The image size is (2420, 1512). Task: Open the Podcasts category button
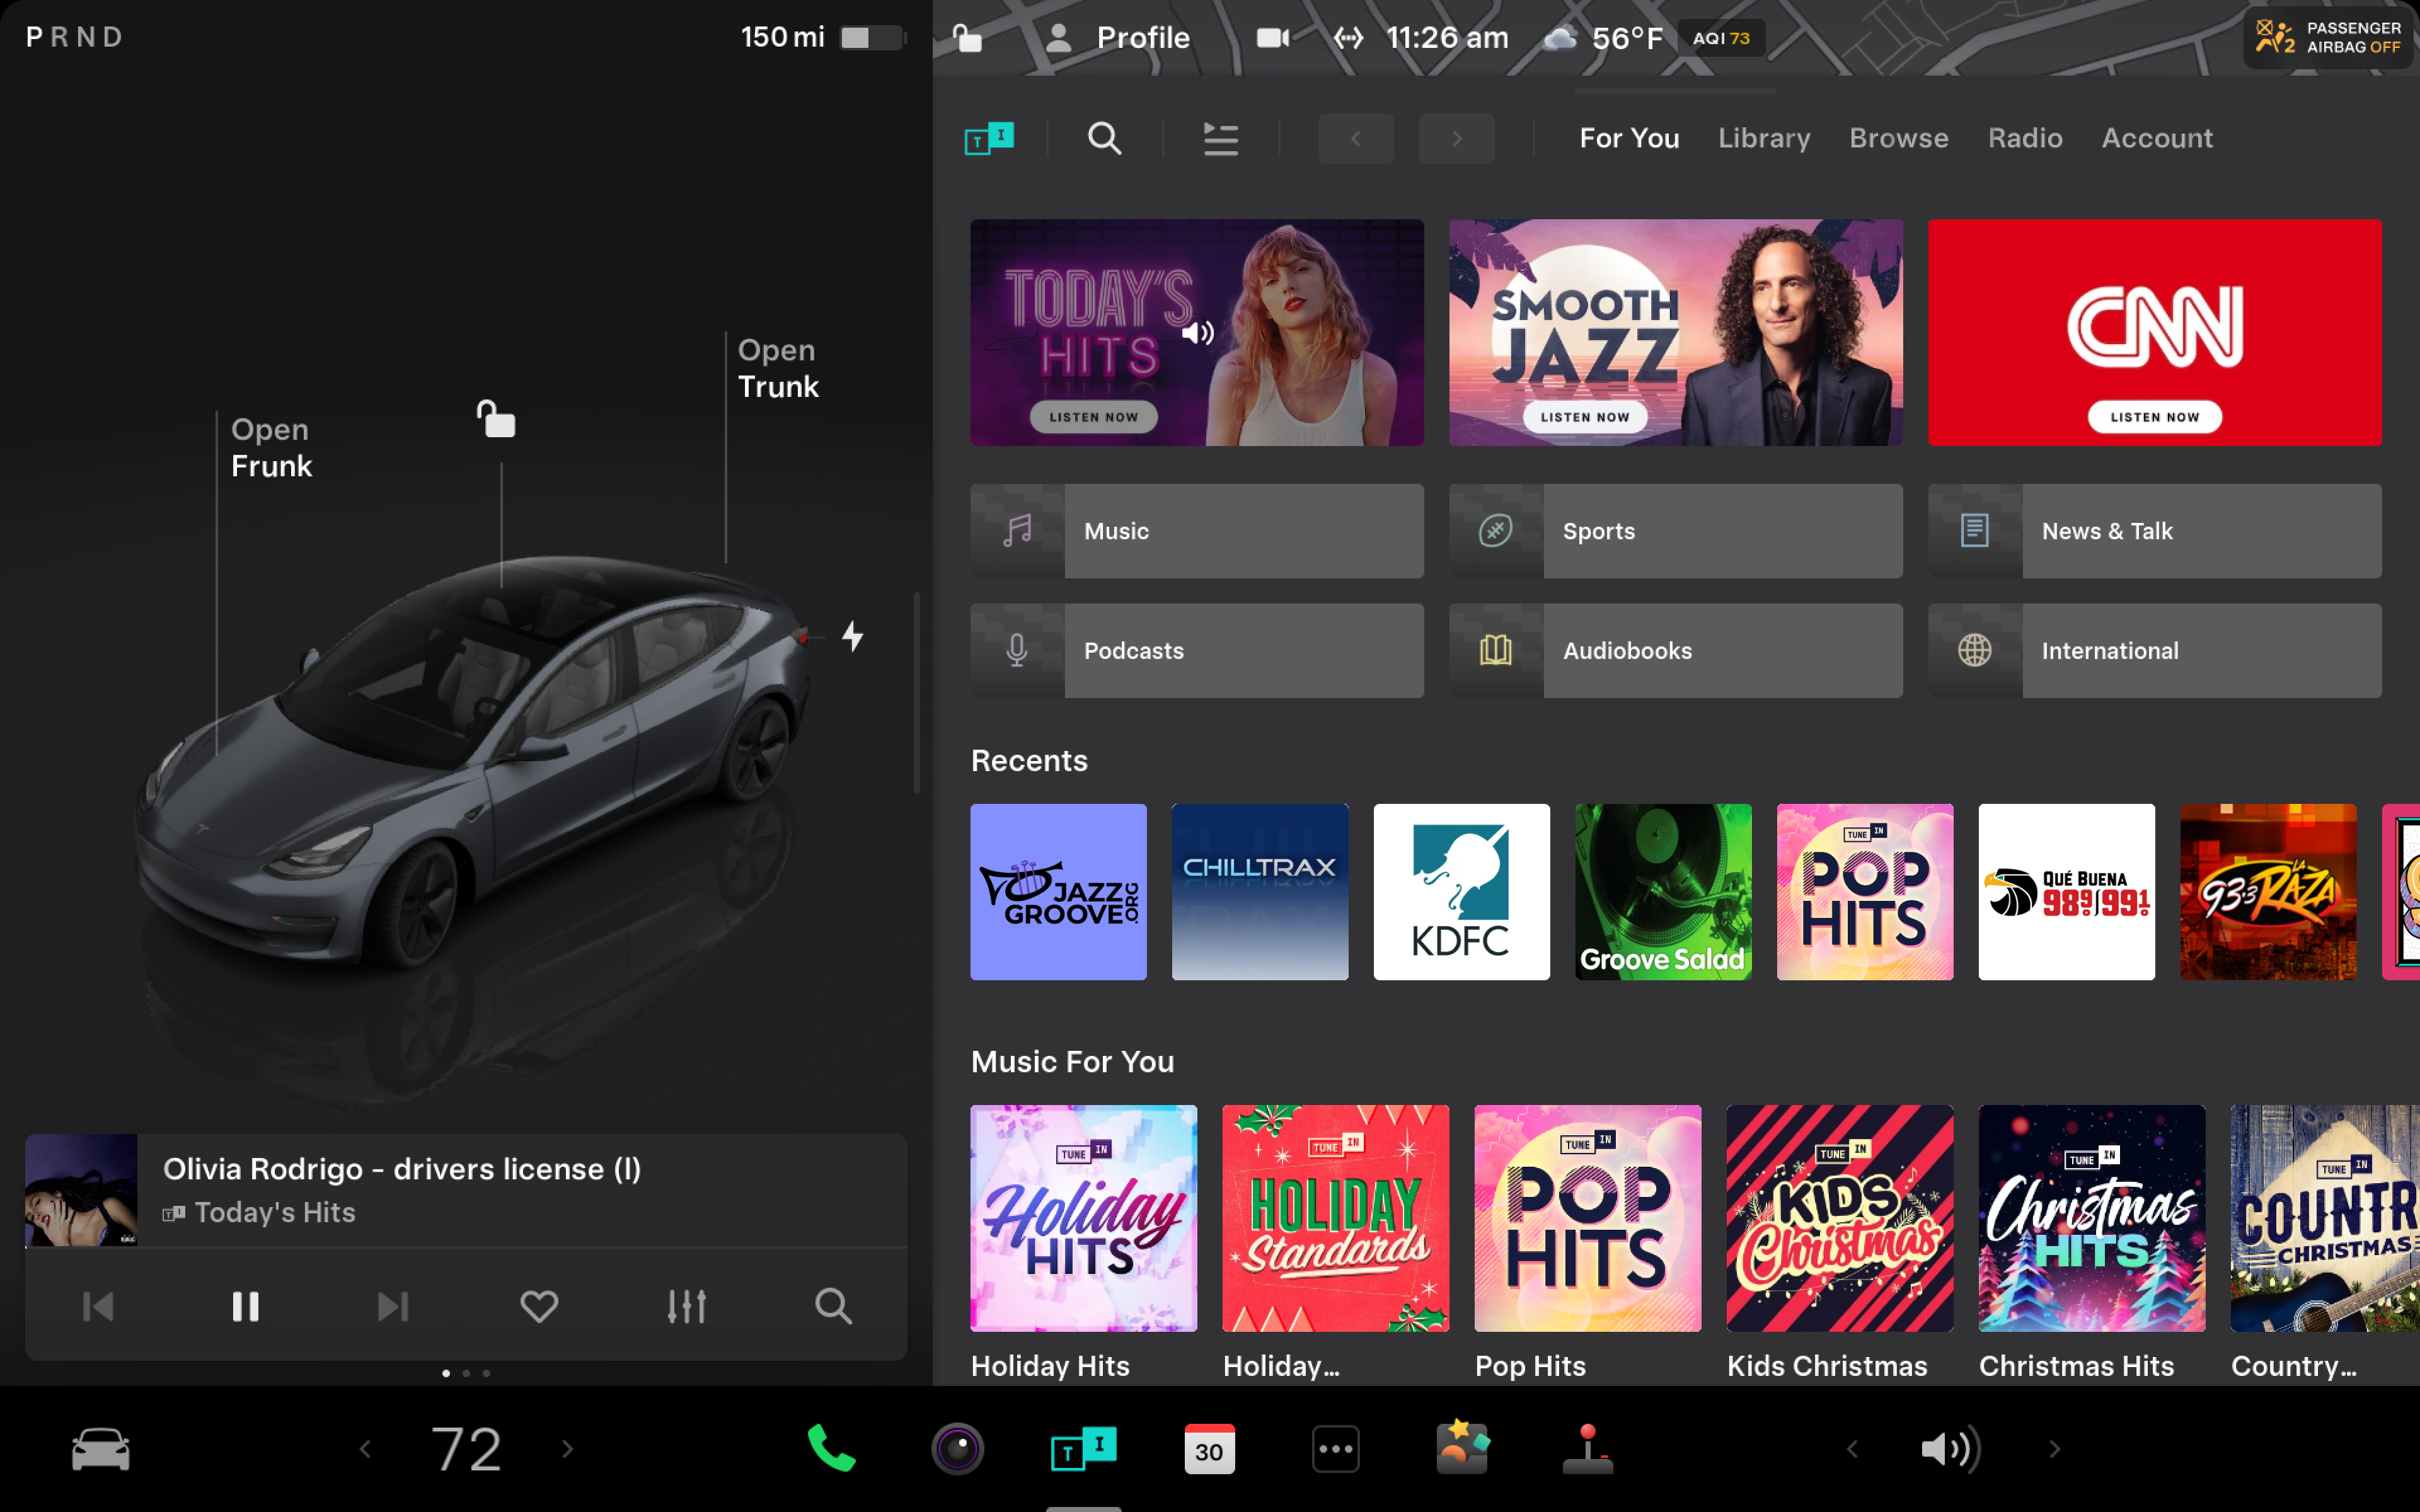(x=1196, y=650)
